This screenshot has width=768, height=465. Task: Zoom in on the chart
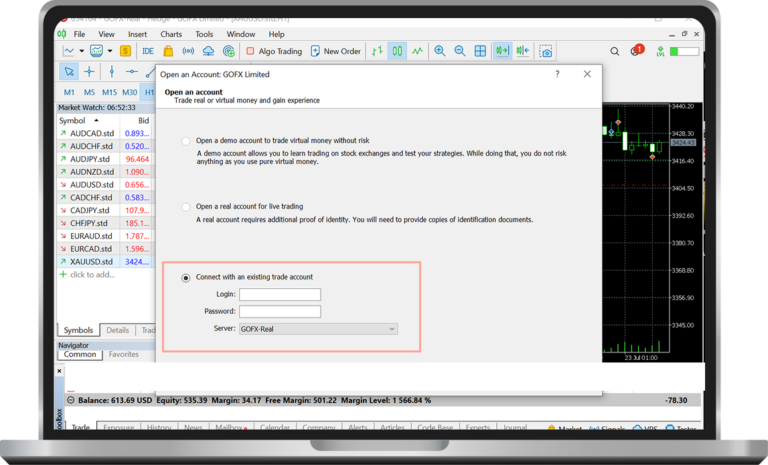coord(440,51)
